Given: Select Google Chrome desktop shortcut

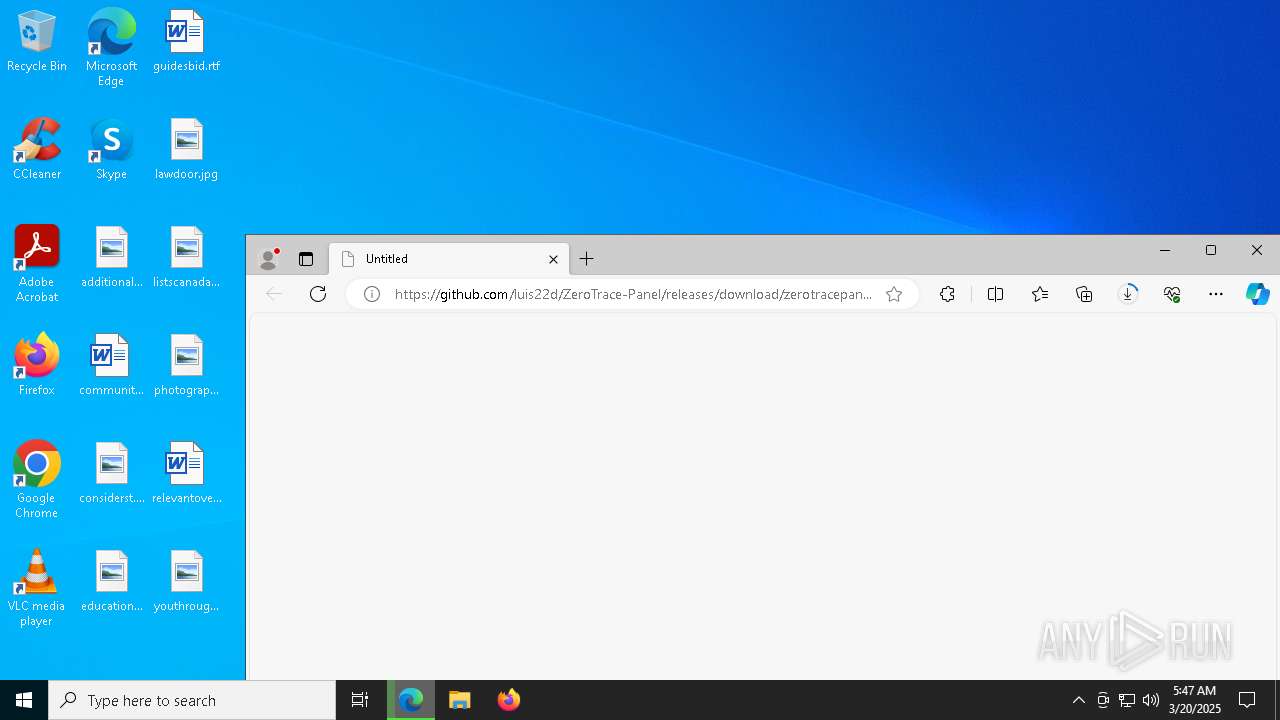Looking at the screenshot, I should tap(37, 479).
